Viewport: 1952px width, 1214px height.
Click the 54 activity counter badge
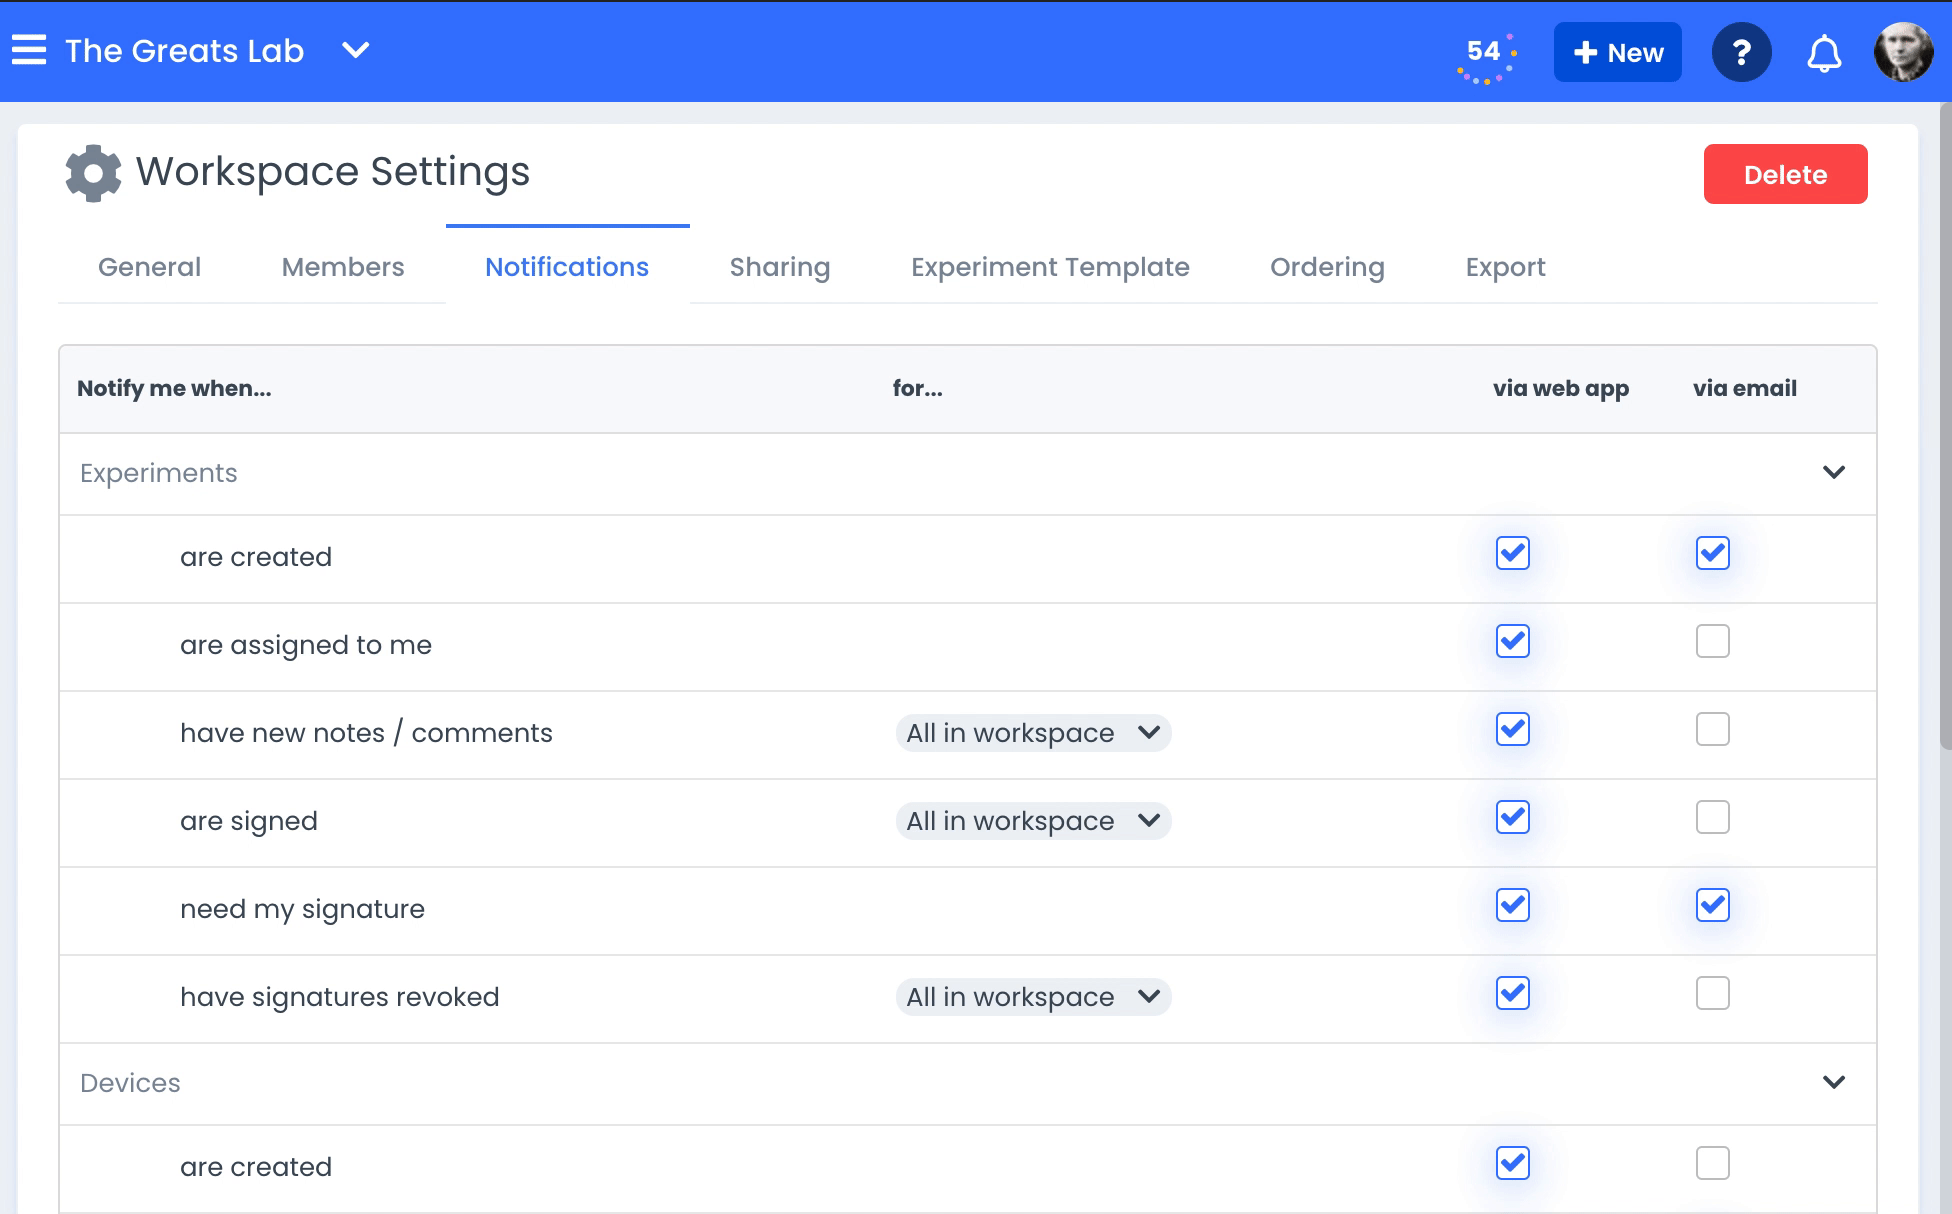tap(1486, 55)
